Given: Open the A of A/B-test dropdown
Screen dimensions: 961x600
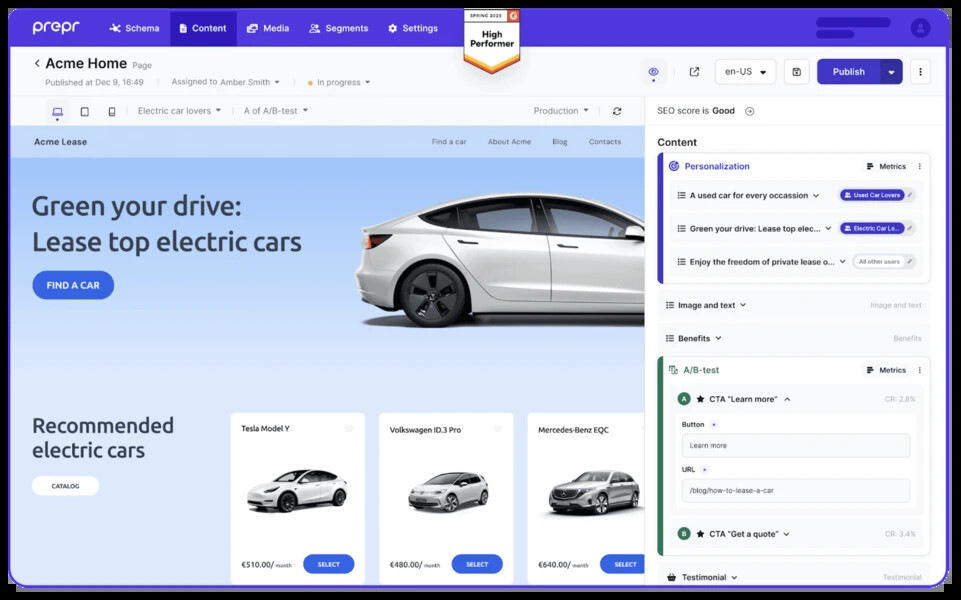Looking at the screenshot, I should pos(276,111).
